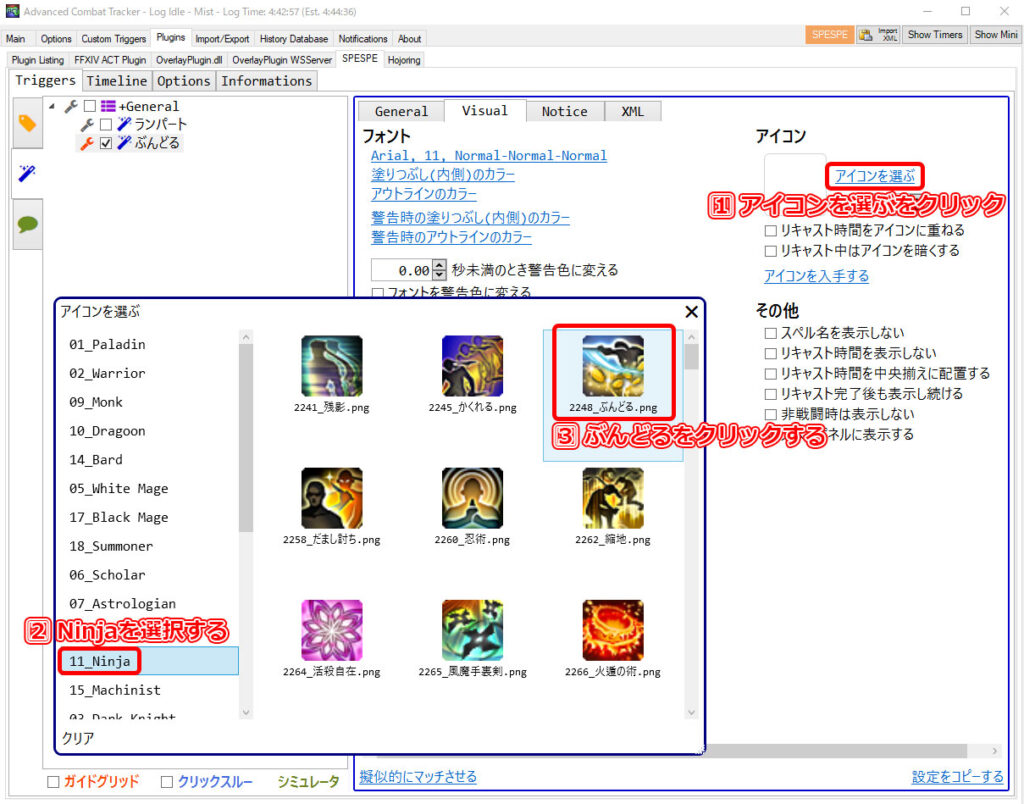Select the magic wand sidebar icon
1024x804 pixels.
27,174
